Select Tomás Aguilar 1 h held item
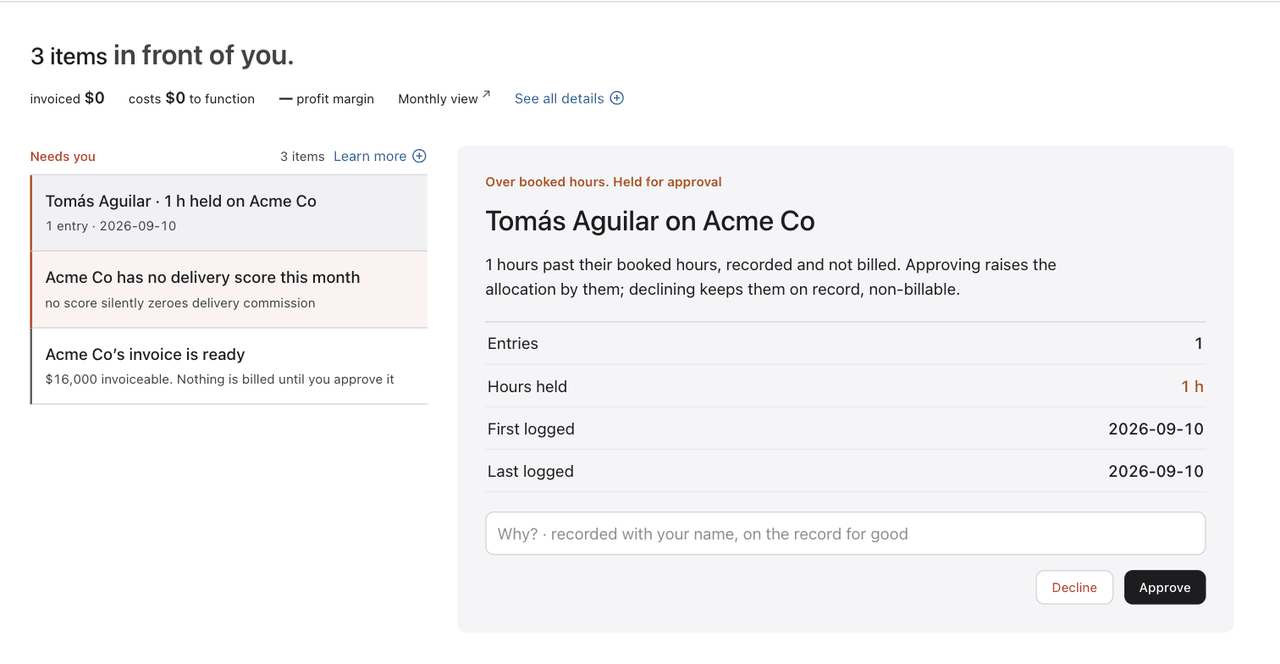1280x664 pixels. coord(229,212)
